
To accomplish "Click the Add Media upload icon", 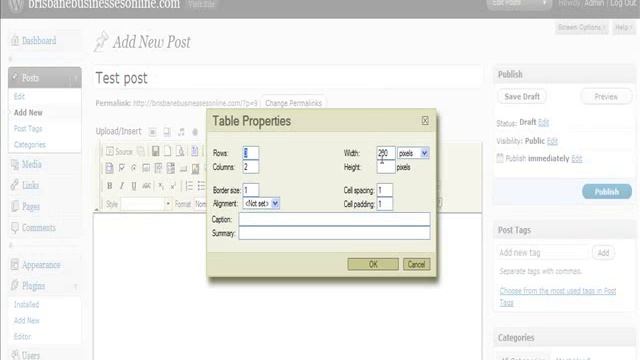I will 195,132.
